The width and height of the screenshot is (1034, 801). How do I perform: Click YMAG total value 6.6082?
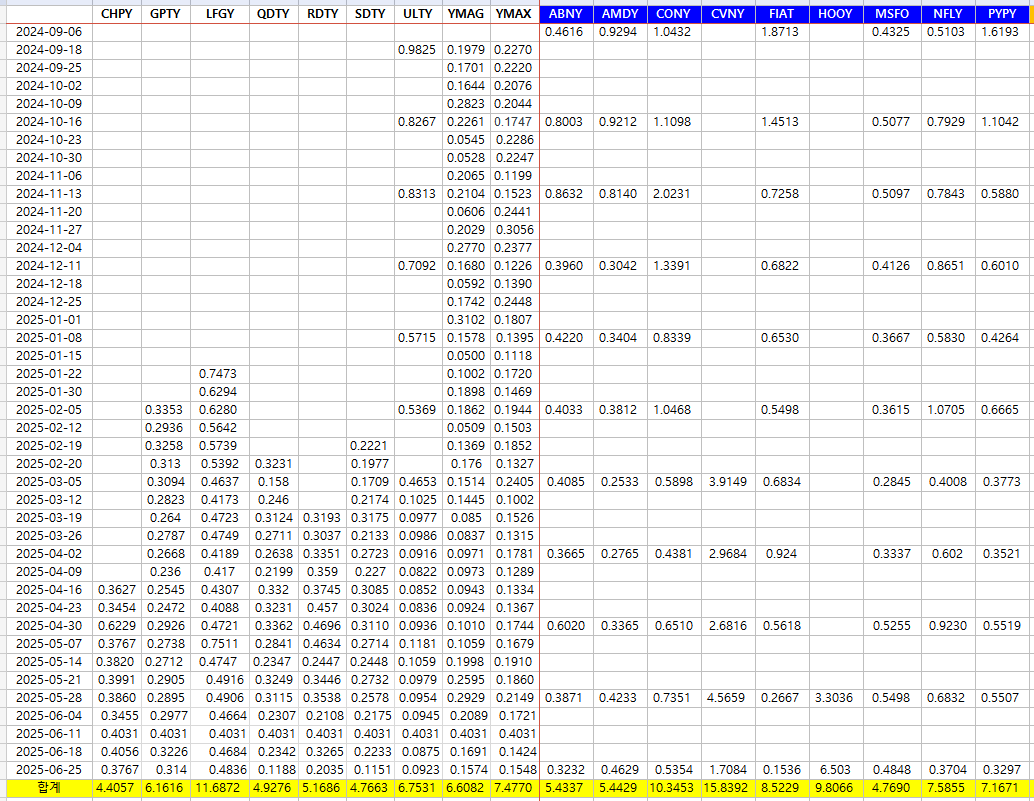point(466,788)
